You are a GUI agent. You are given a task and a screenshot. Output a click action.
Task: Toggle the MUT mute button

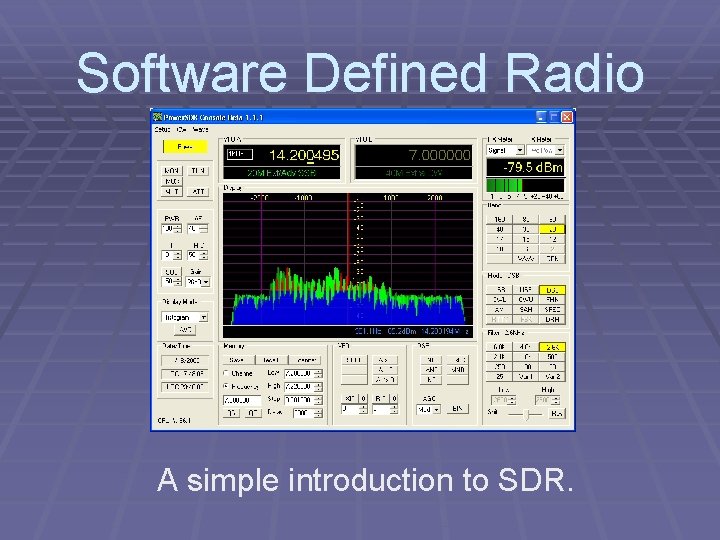click(171, 191)
